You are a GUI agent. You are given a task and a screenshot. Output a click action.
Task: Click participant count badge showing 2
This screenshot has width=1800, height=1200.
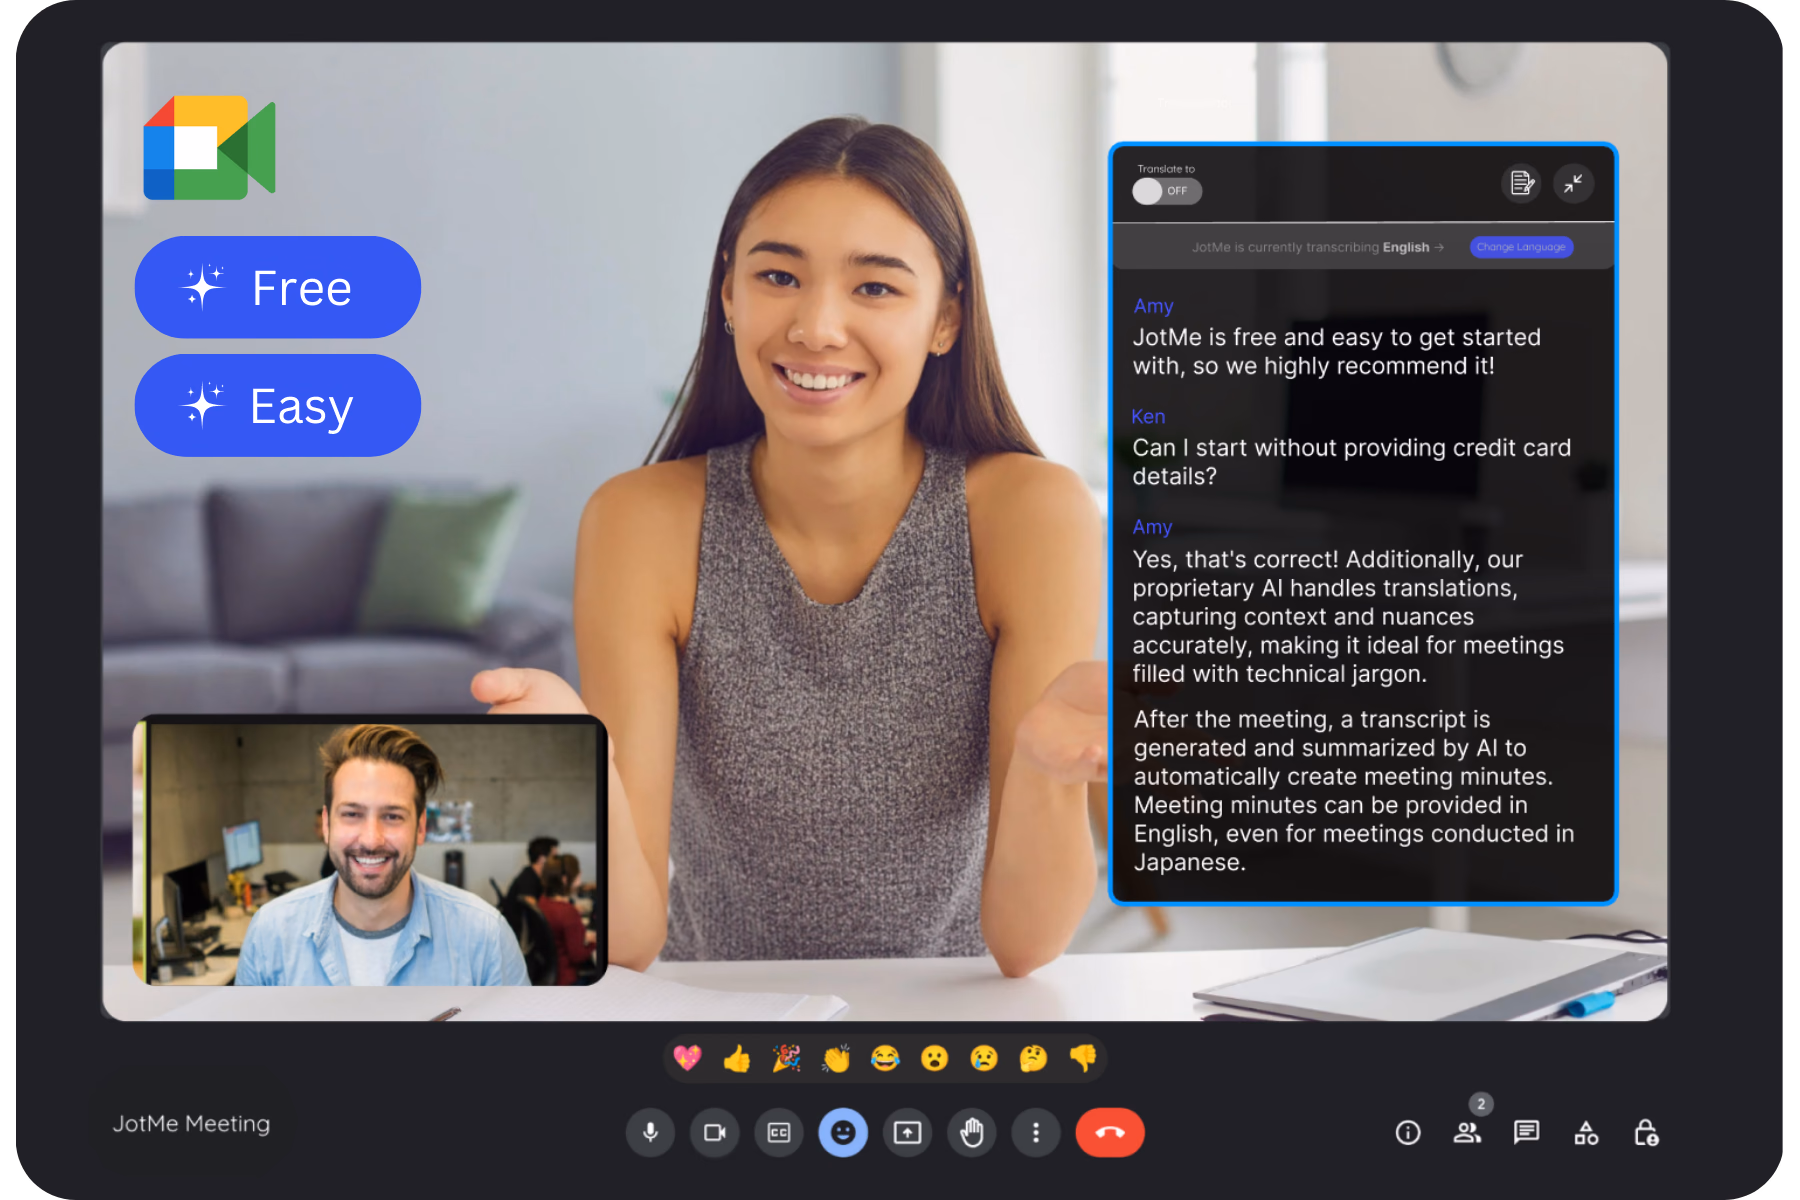(1481, 1104)
